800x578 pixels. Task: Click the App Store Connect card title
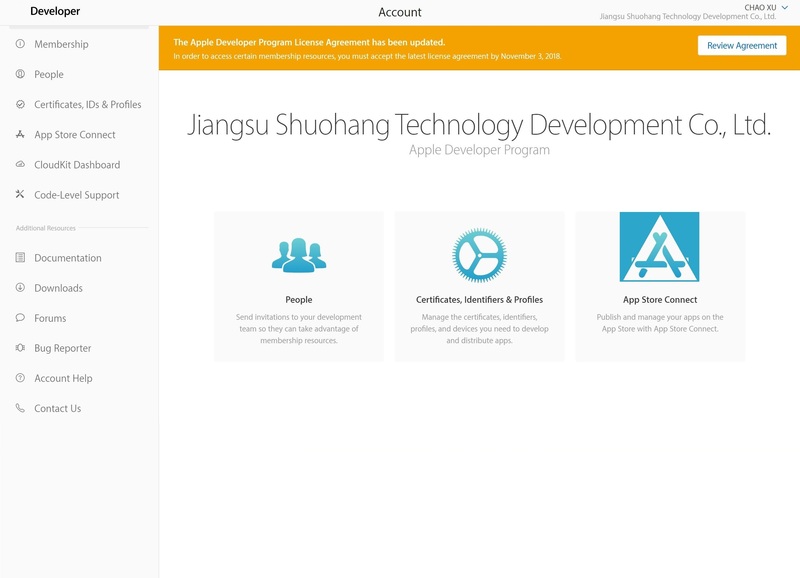click(x=660, y=299)
